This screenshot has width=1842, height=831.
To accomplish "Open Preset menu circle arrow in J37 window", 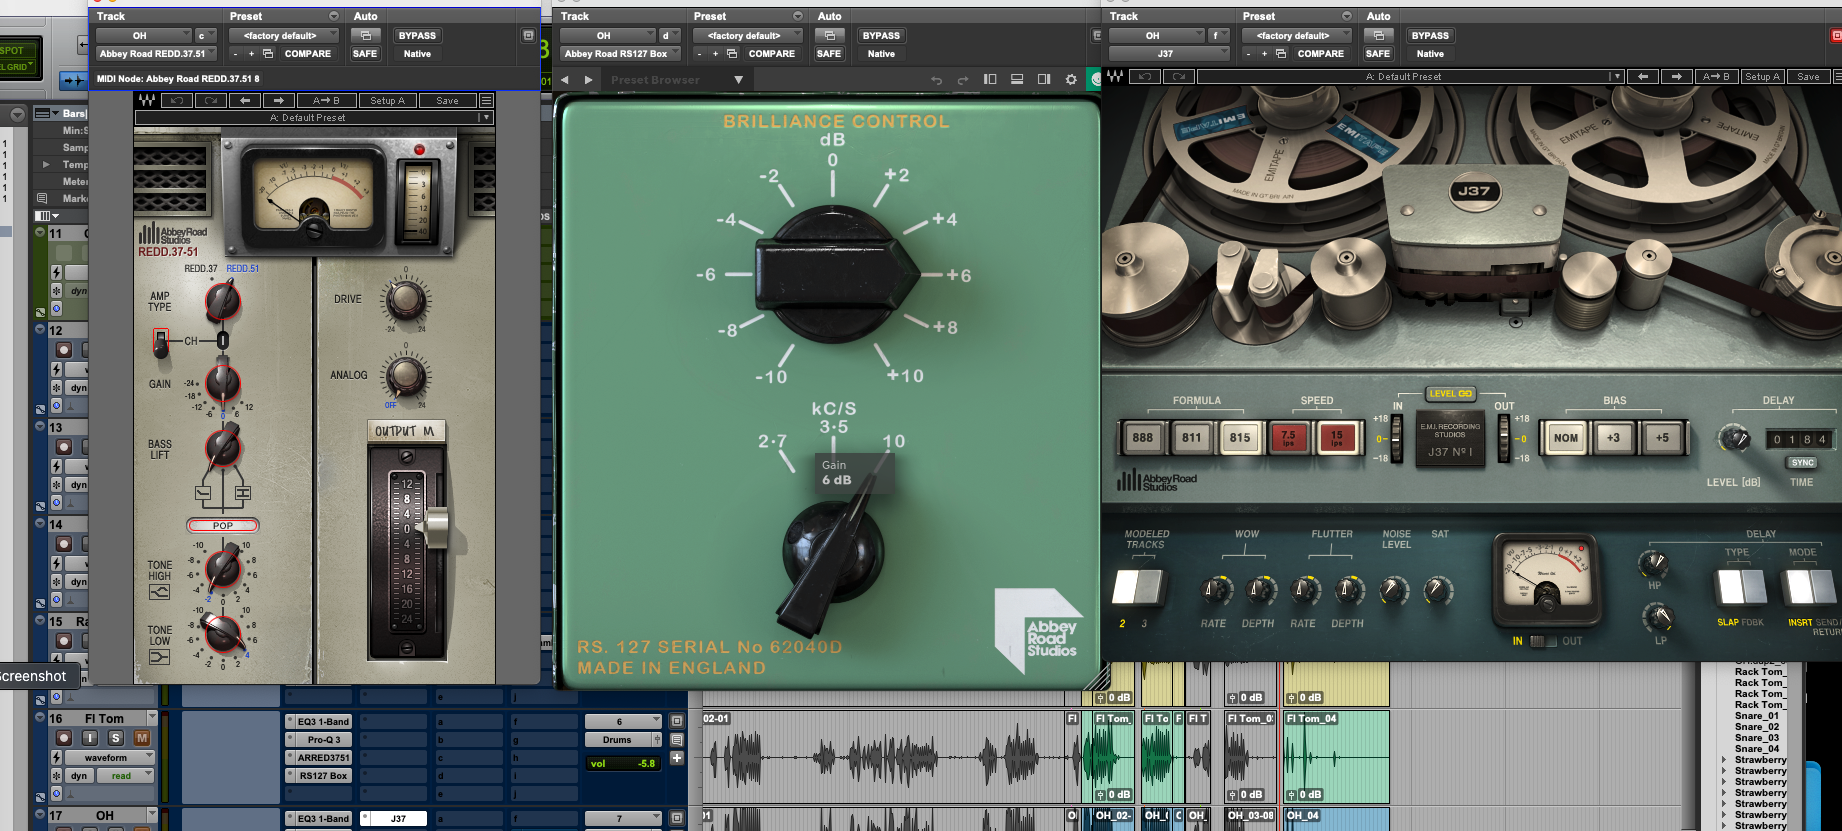I will [x=1346, y=16].
